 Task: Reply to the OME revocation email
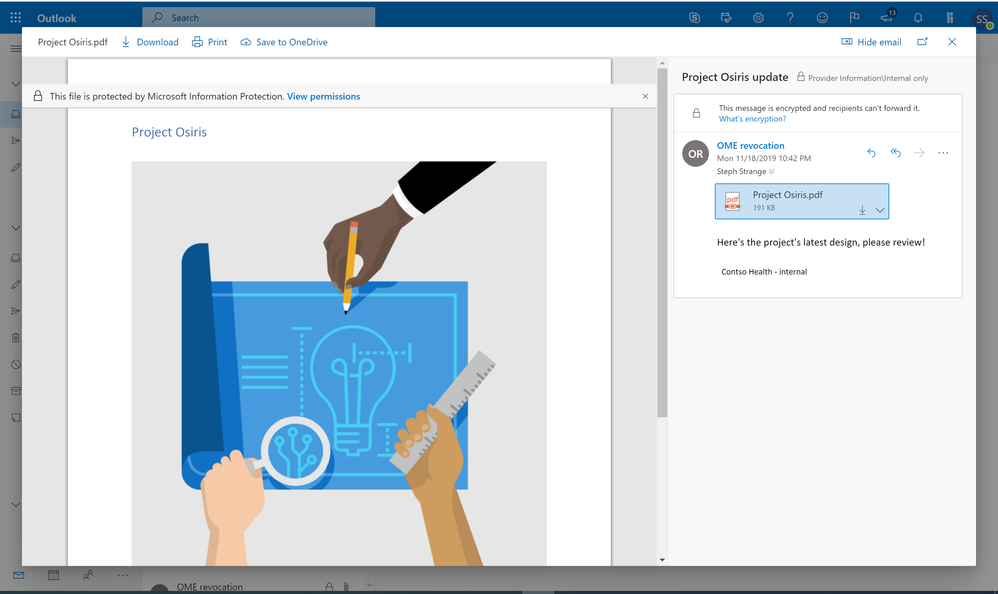[871, 153]
